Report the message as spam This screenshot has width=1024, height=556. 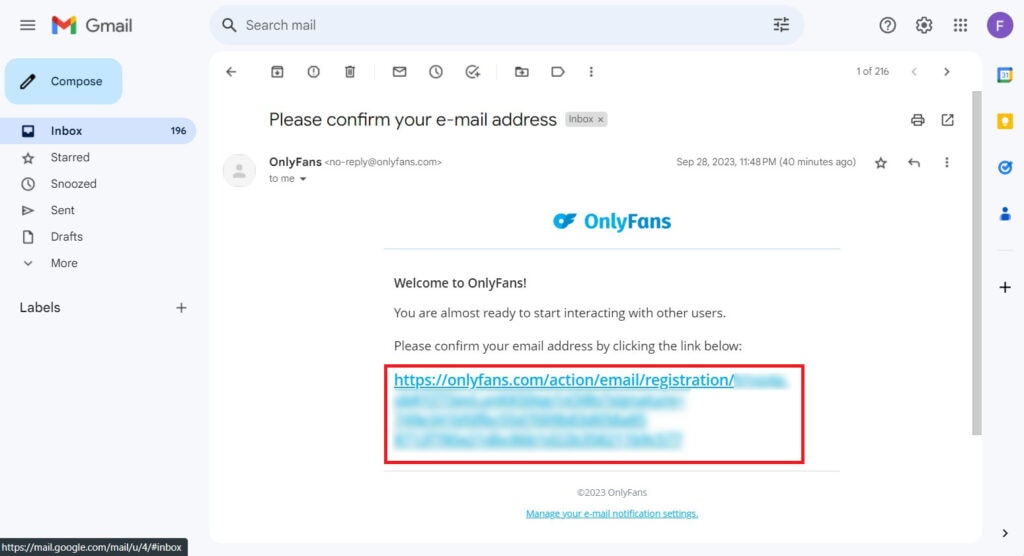coord(313,72)
